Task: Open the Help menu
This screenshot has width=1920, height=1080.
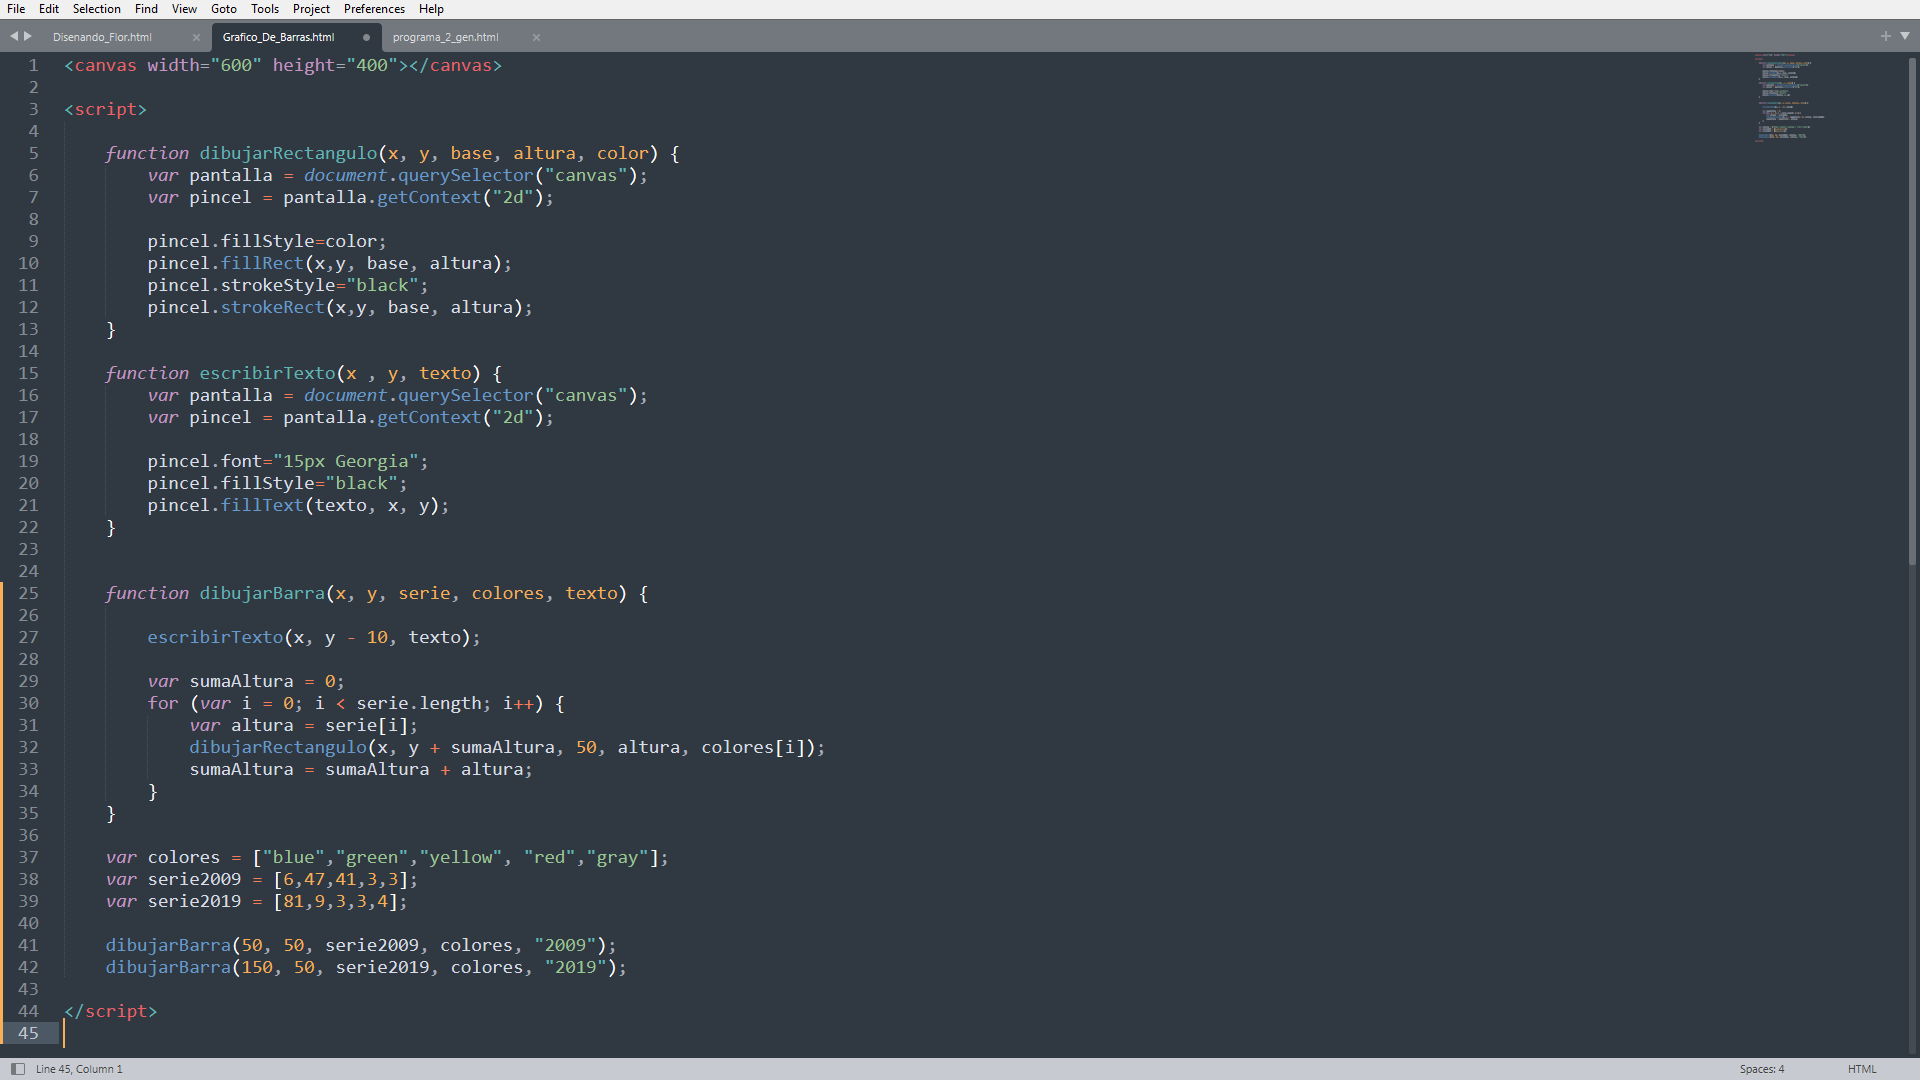Action: pyautogui.click(x=431, y=9)
